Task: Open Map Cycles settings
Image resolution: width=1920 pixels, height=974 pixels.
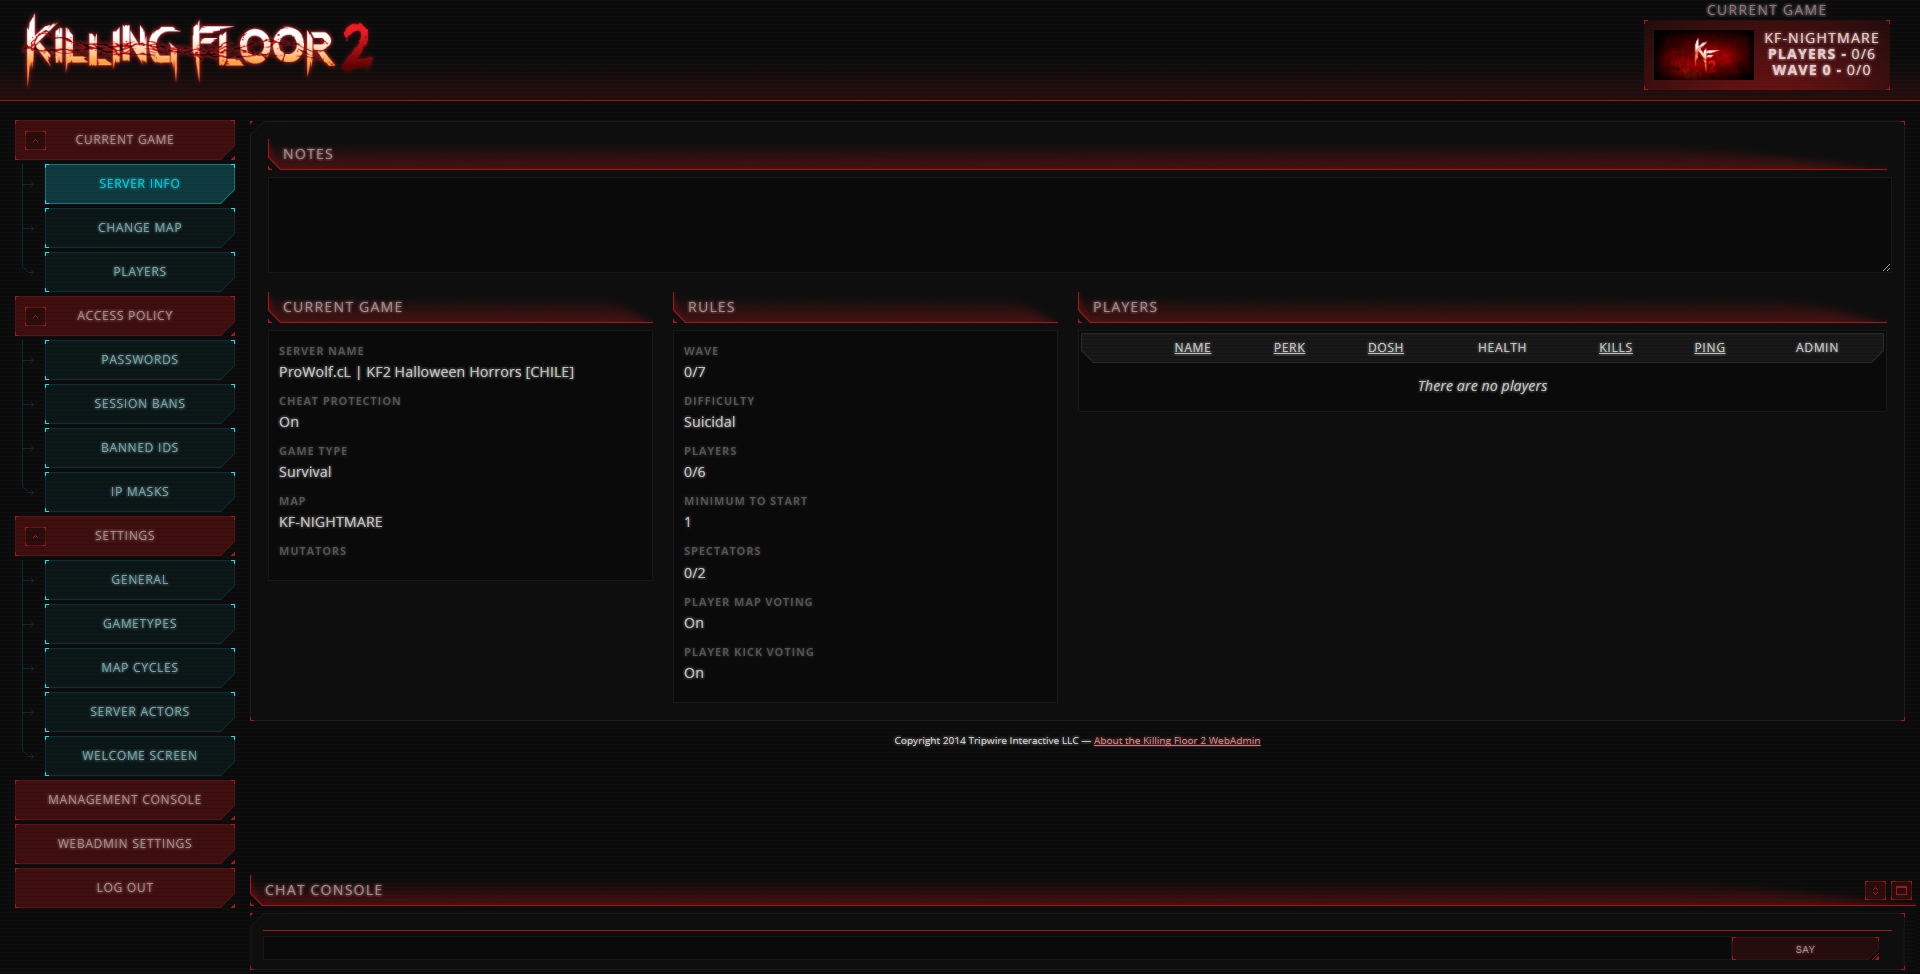Action: coord(140,668)
